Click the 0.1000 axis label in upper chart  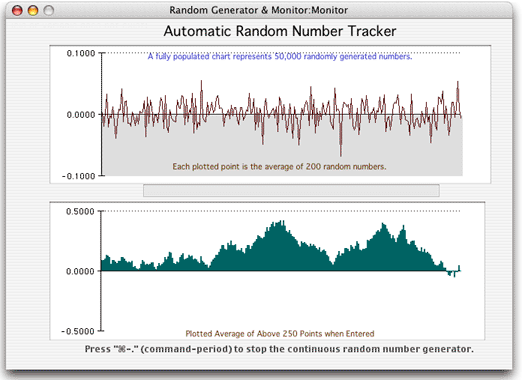click(81, 53)
